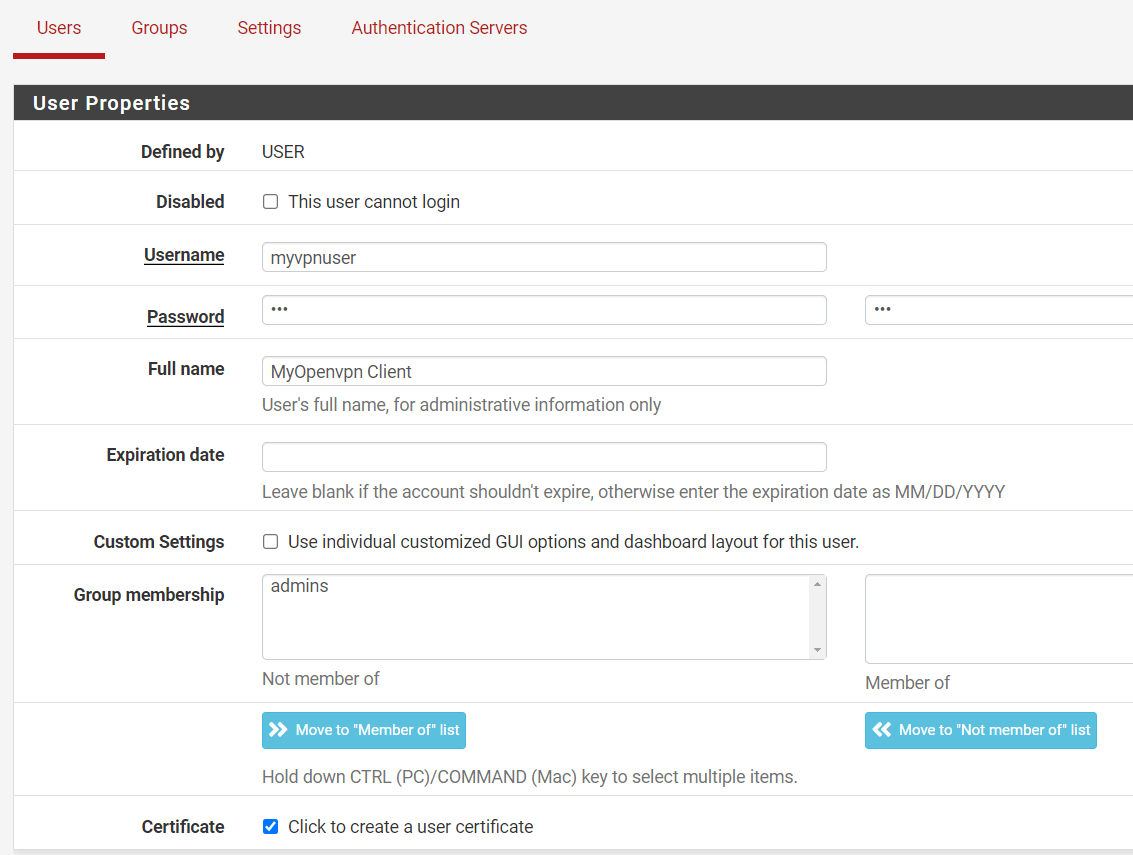Click the password confirmation field
This screenshot has width=1133, height=855.
pos(1000,310)
